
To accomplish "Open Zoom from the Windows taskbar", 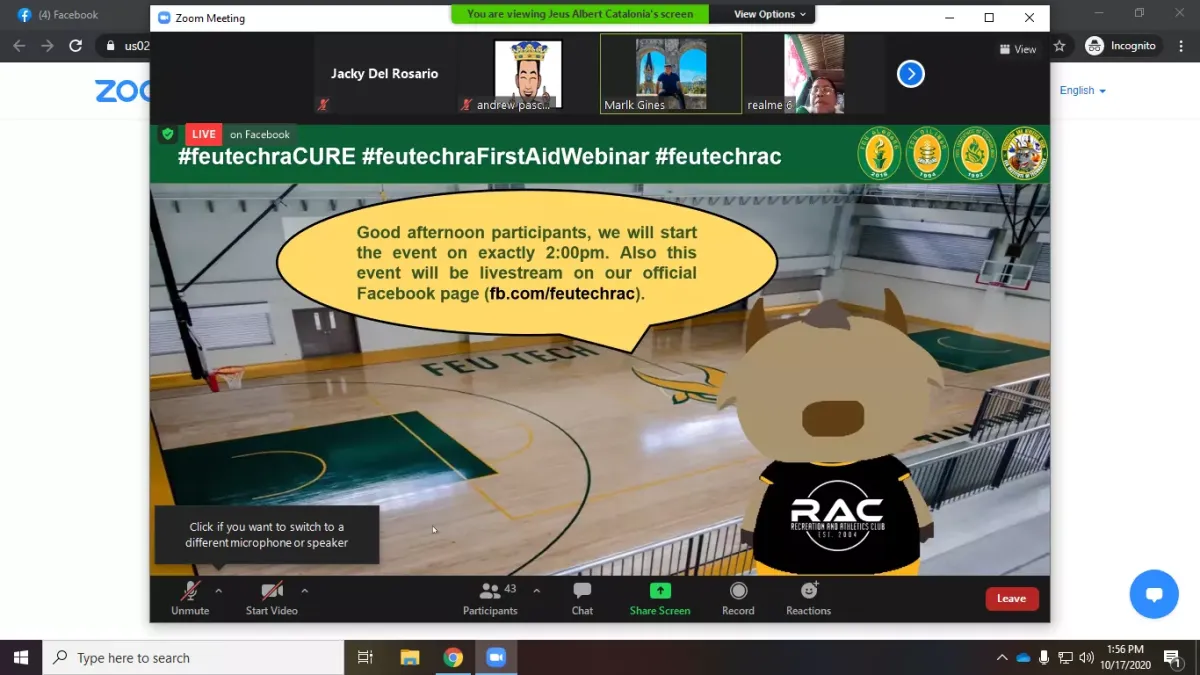I will tap(496, 657).
